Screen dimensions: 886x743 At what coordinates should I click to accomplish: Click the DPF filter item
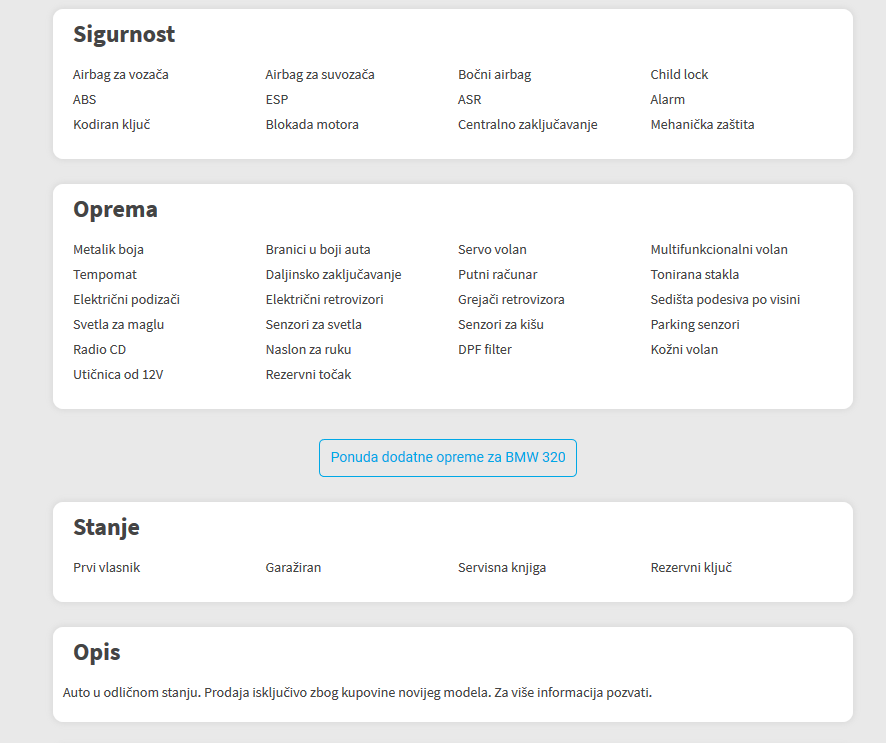pos(484,349)
